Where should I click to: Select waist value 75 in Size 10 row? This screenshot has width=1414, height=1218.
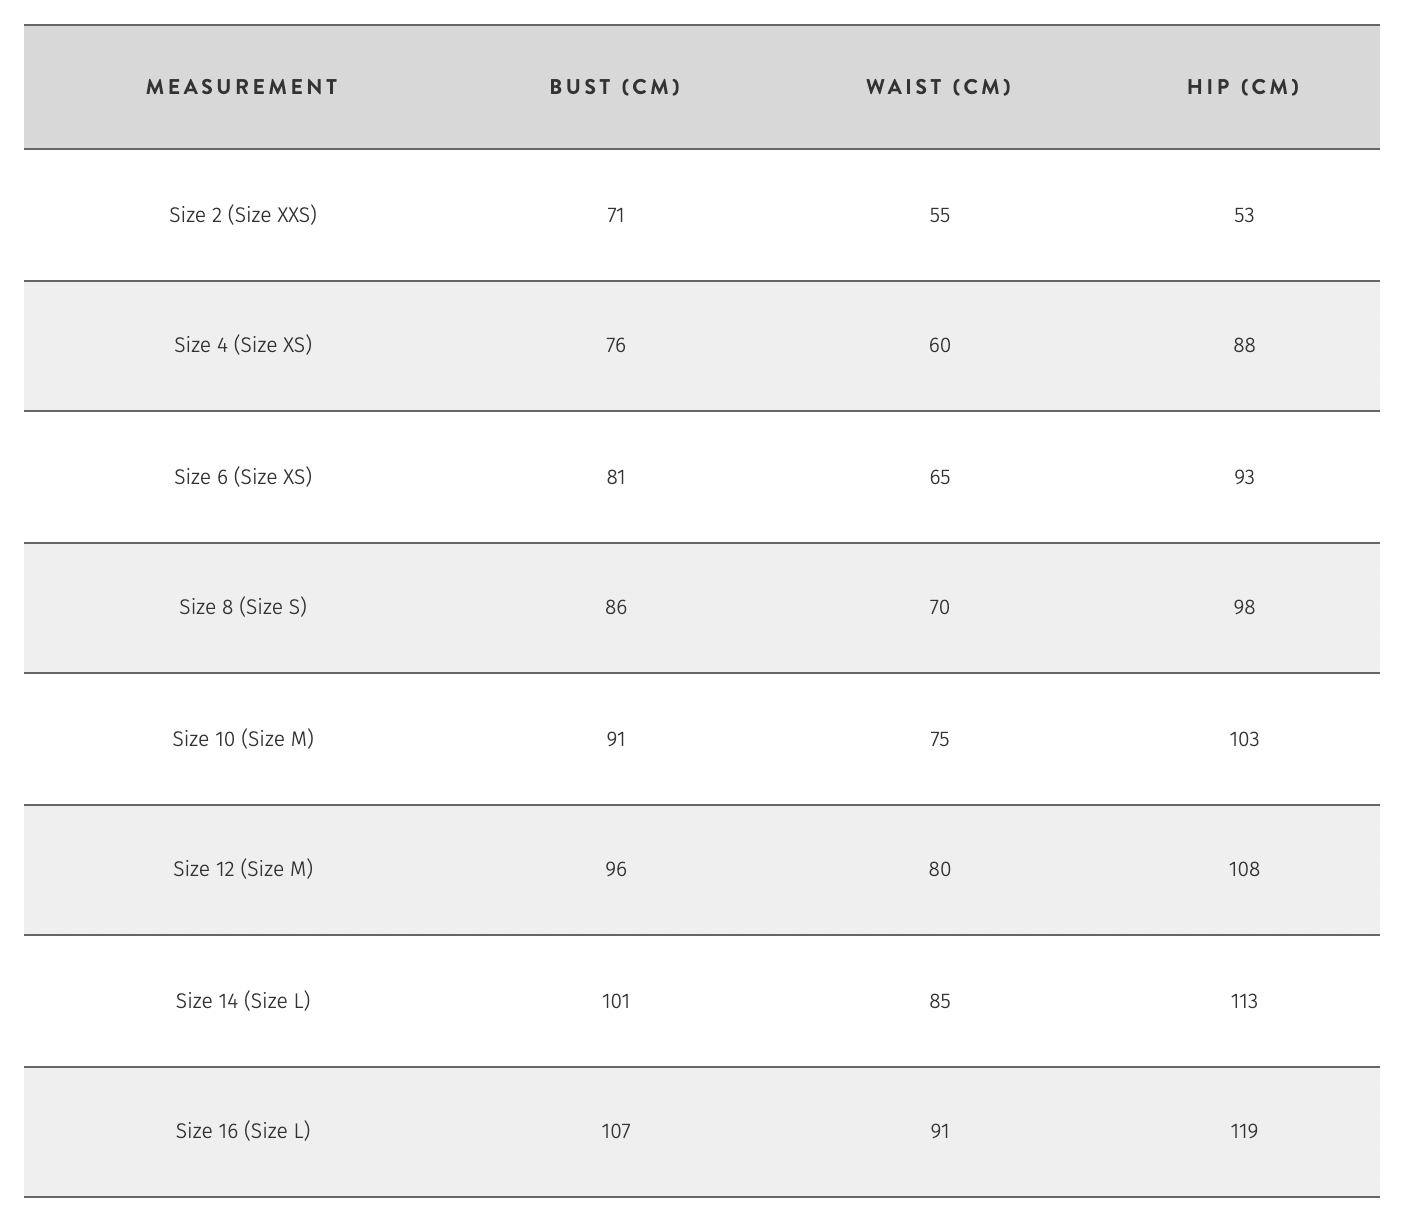[940, 739]
